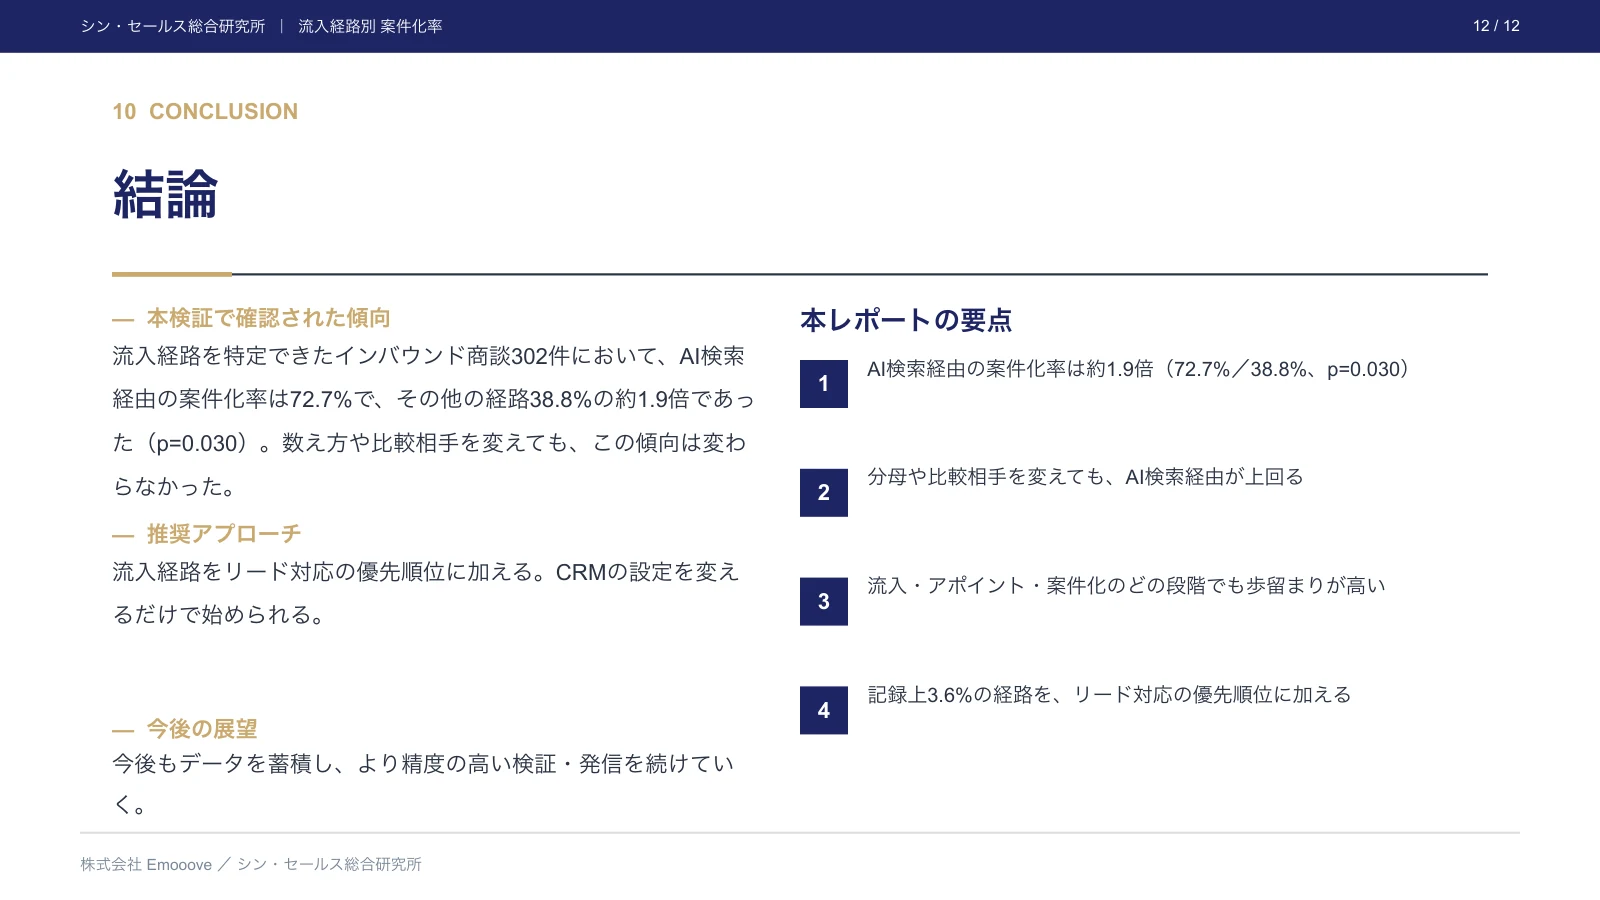Image resolution: width=1600 pixels, height=900 pixels.
Task: Click the numbered badge 4
Action: click(x=823, y=710)
